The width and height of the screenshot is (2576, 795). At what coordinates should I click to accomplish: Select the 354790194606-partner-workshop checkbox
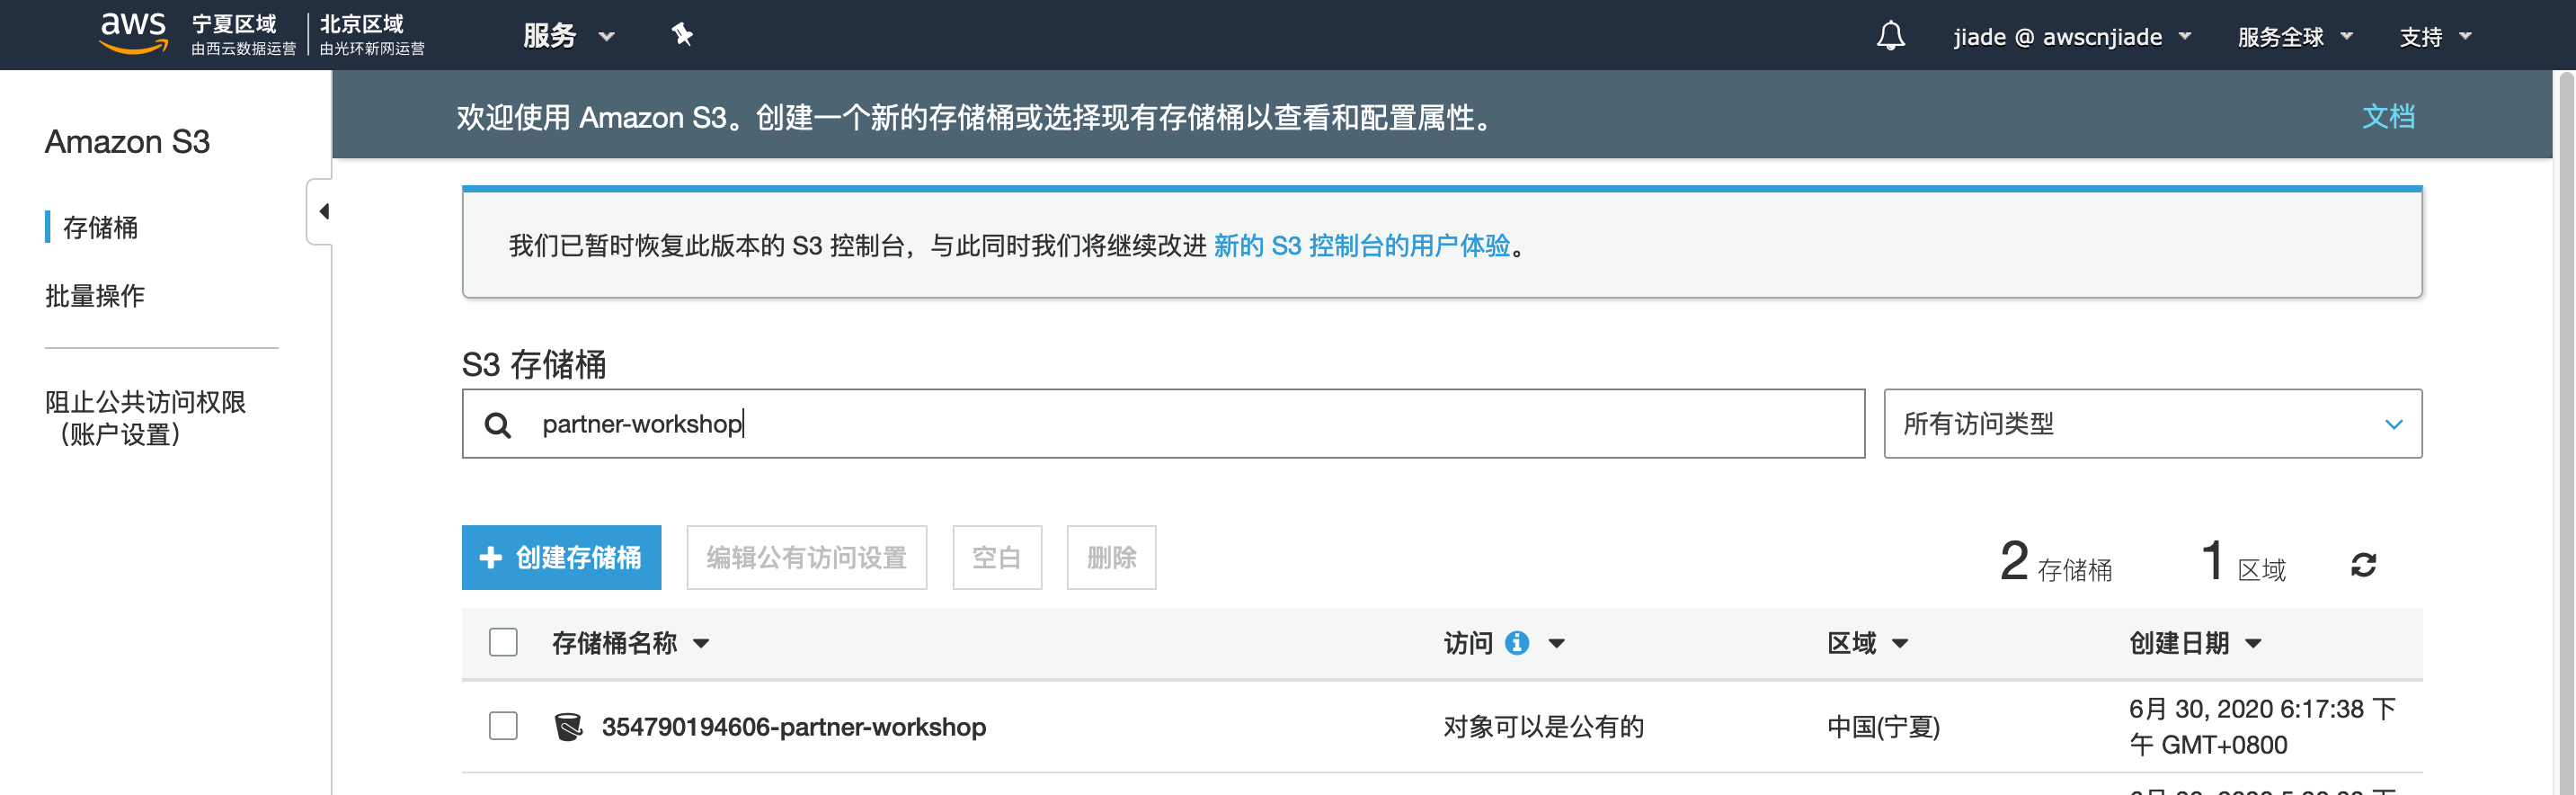503,726
